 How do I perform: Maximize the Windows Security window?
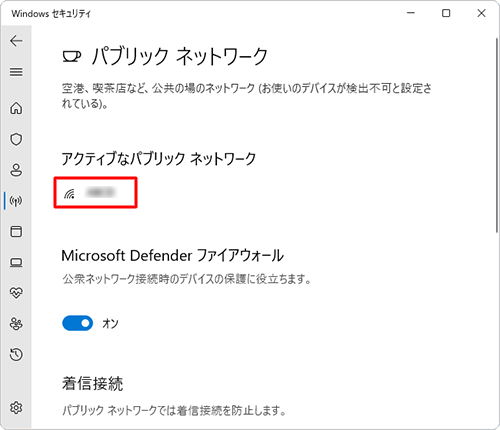(446, 13)
